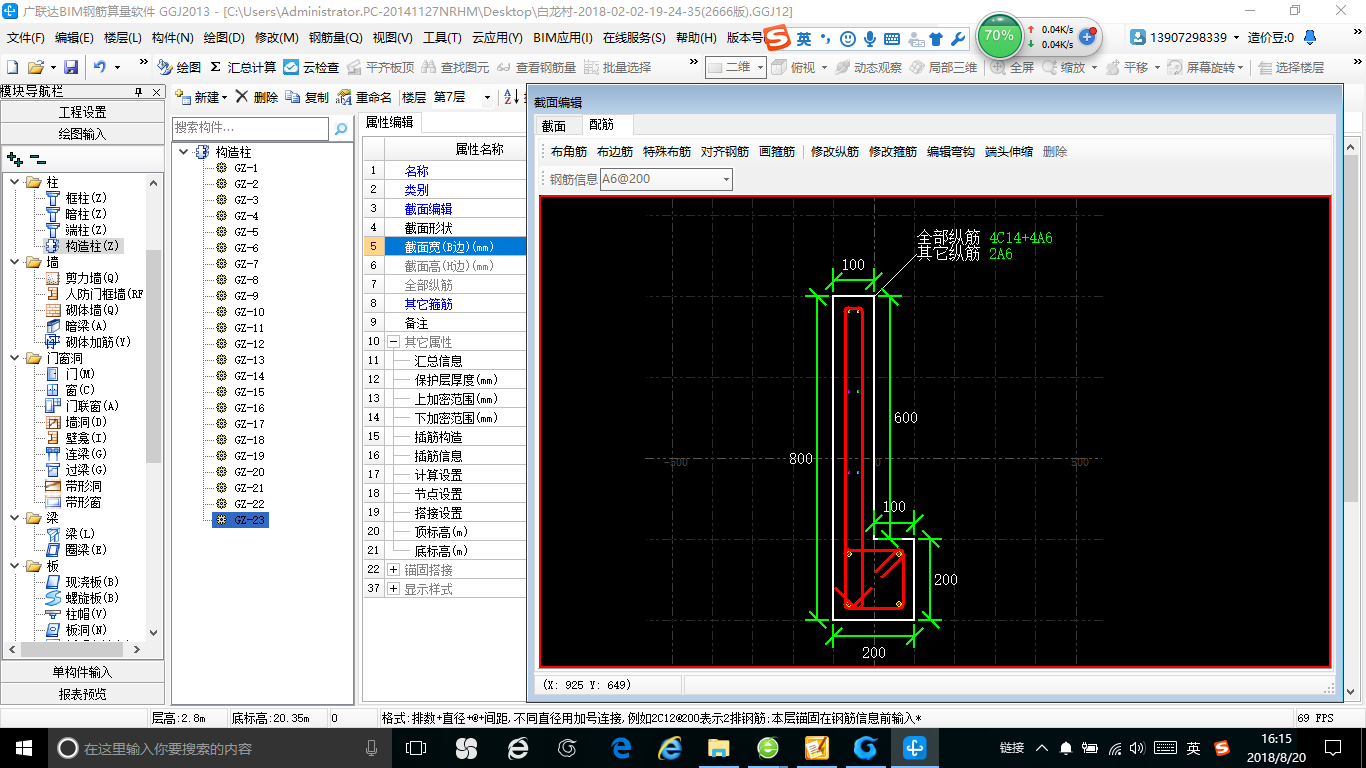Open the 云应用(Y) menu

(497, 37)
